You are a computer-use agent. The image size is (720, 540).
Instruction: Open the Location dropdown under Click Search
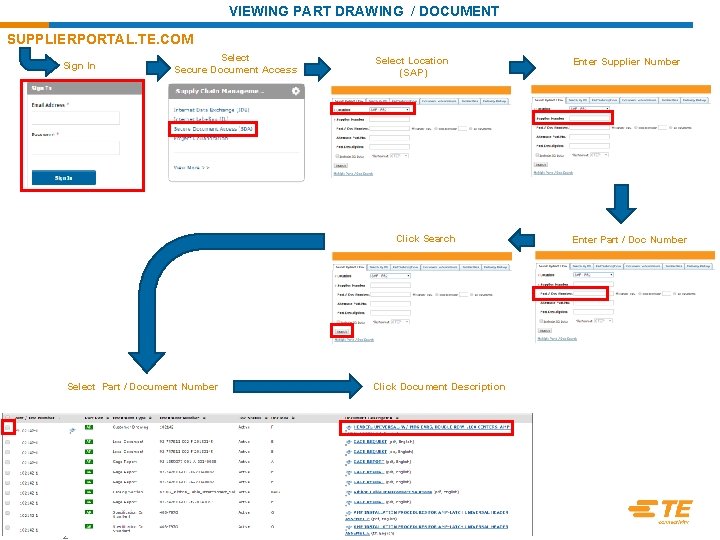point(390,276)
